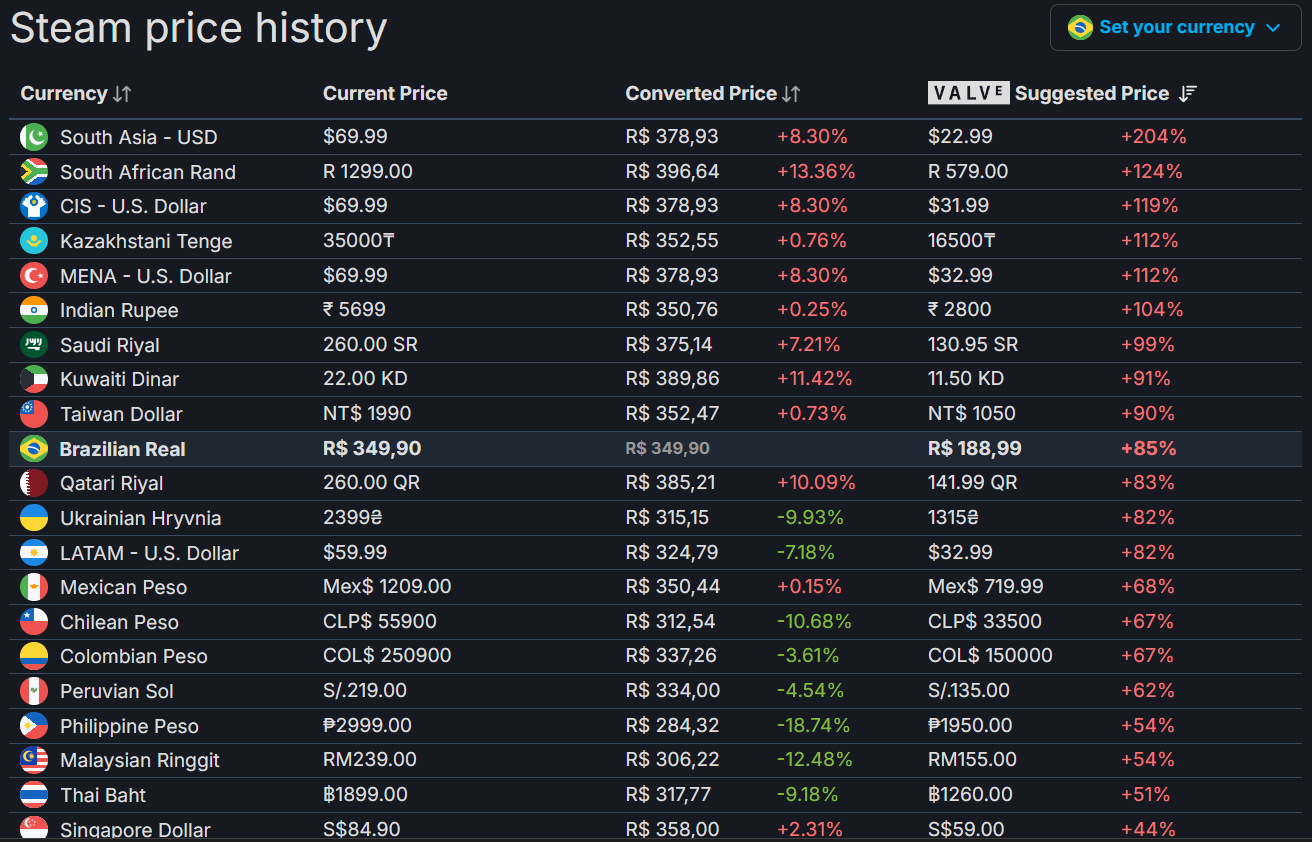Sort by the Currency column header
This screenshot has height=842, width=1312.
click(76, 93)
